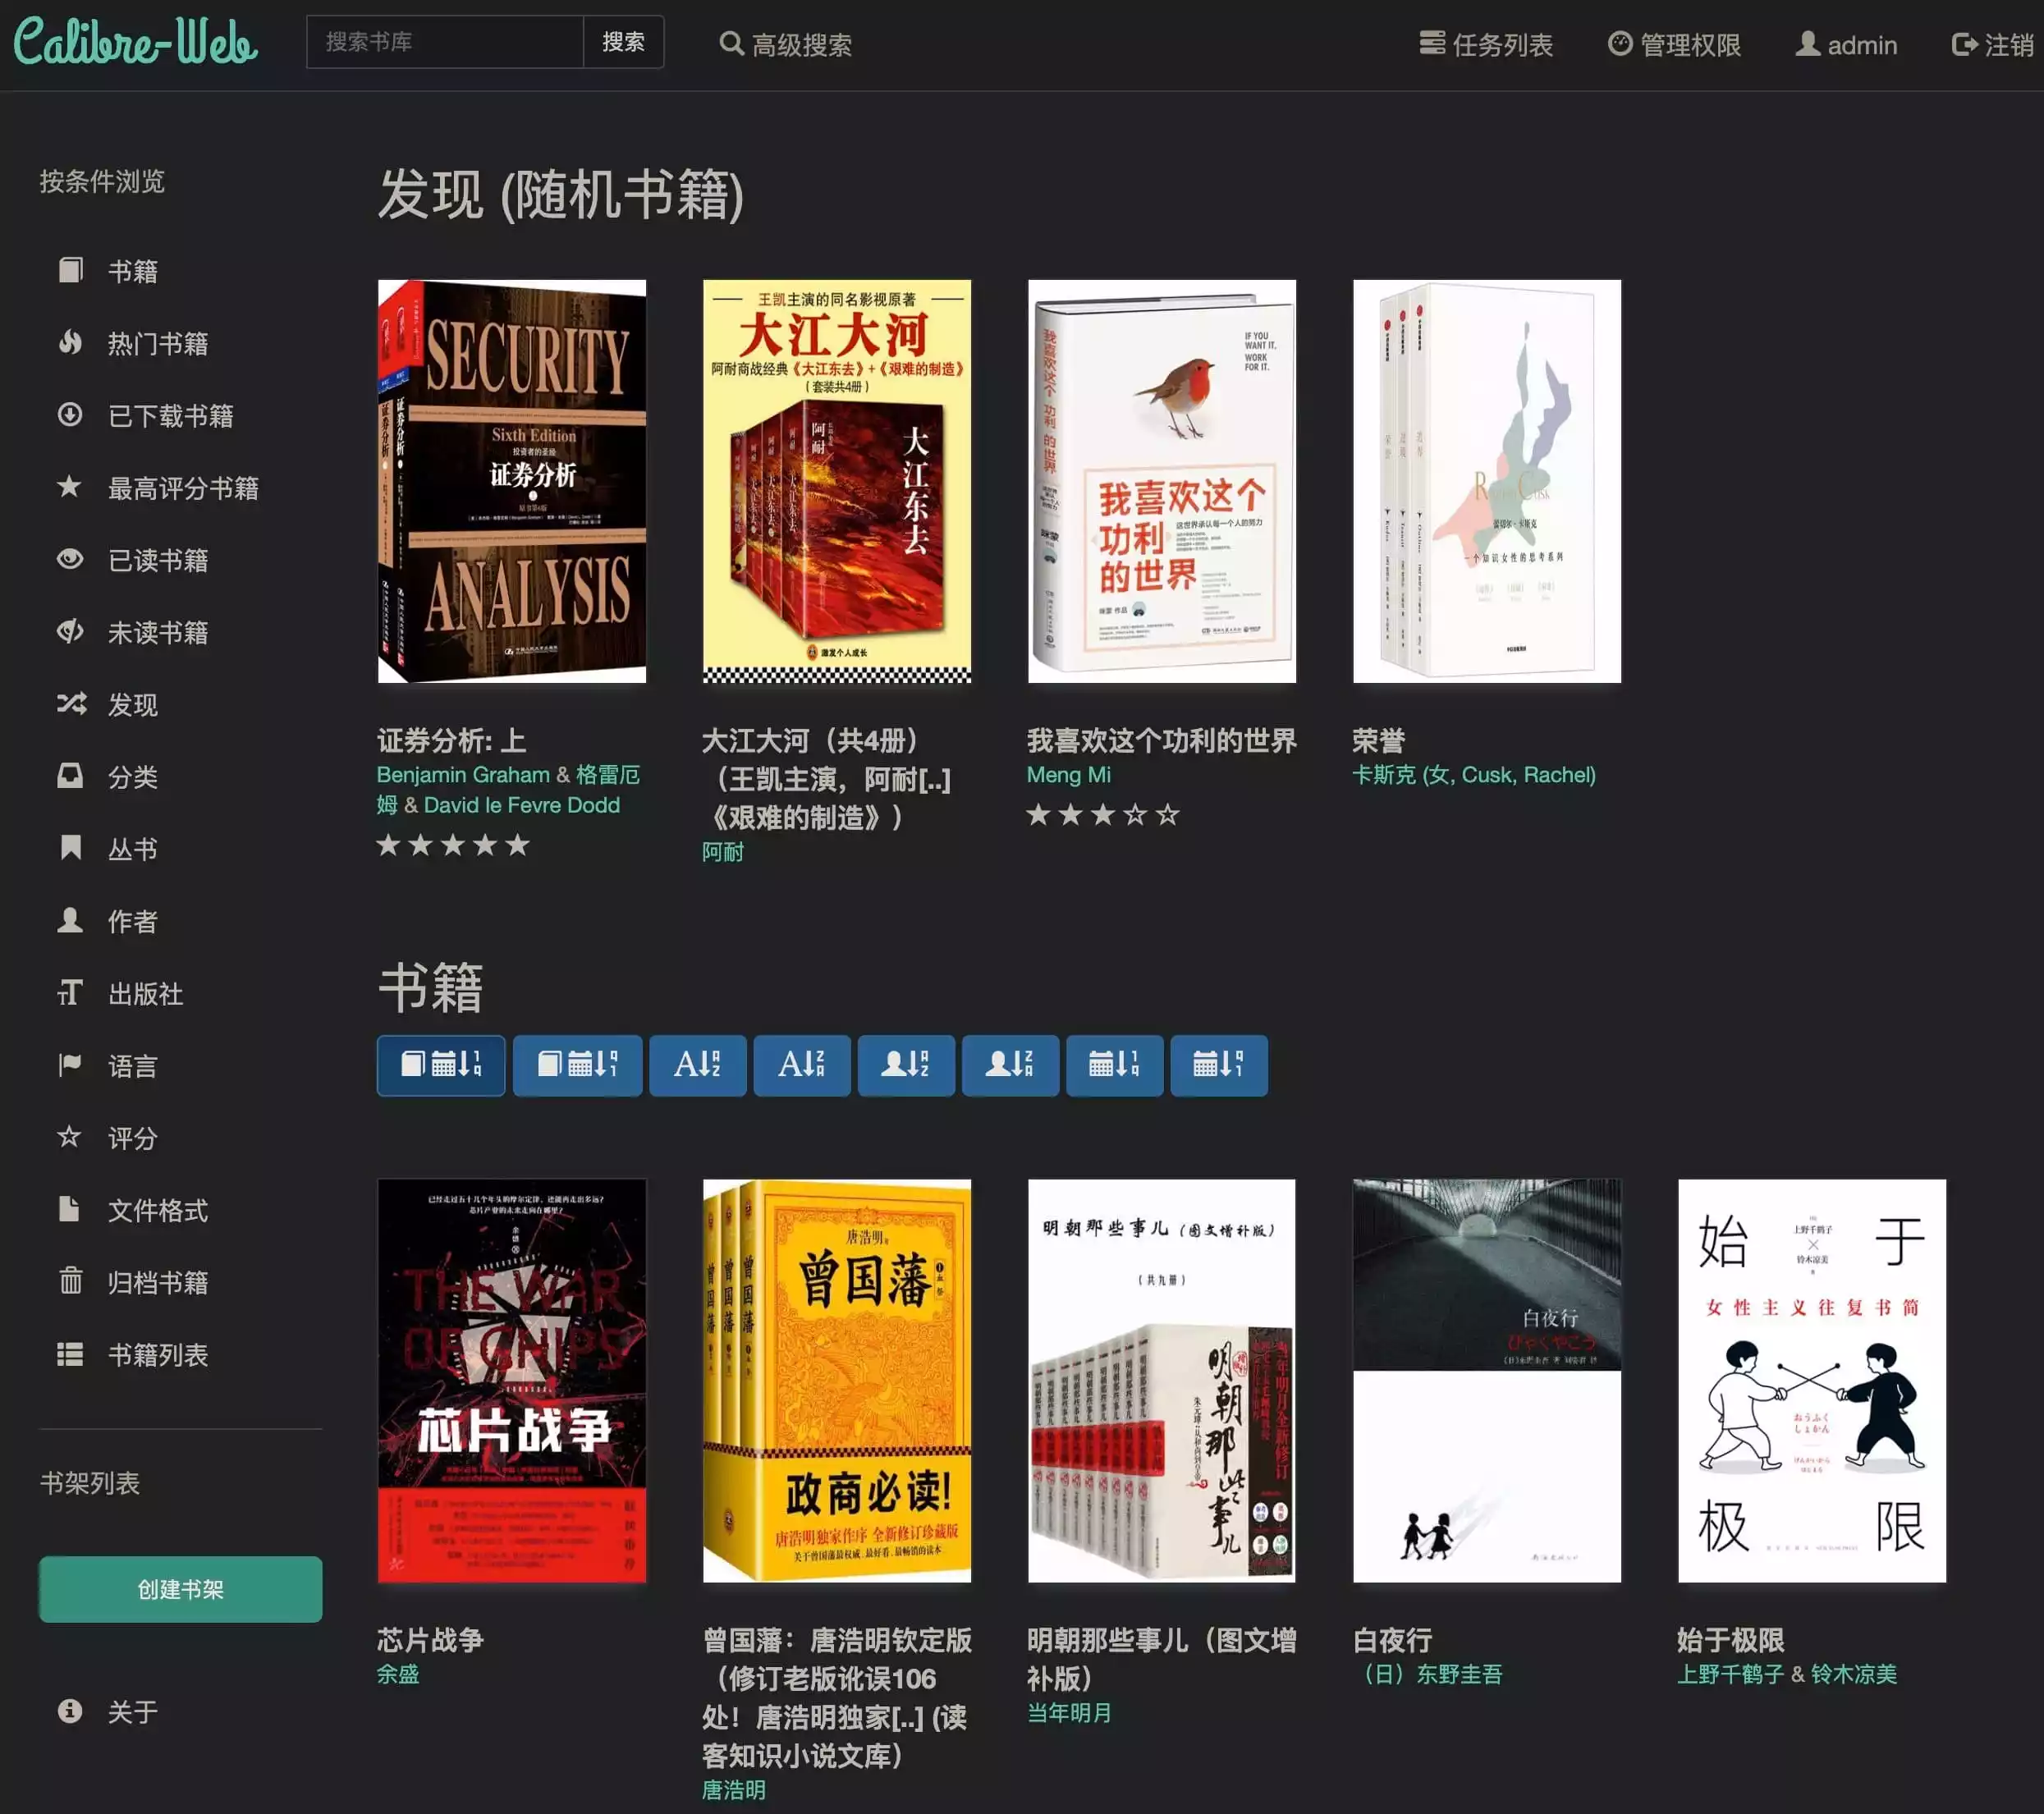
Task: Open 已读书籍 read books filter
Action: click(x=157, y=561)
